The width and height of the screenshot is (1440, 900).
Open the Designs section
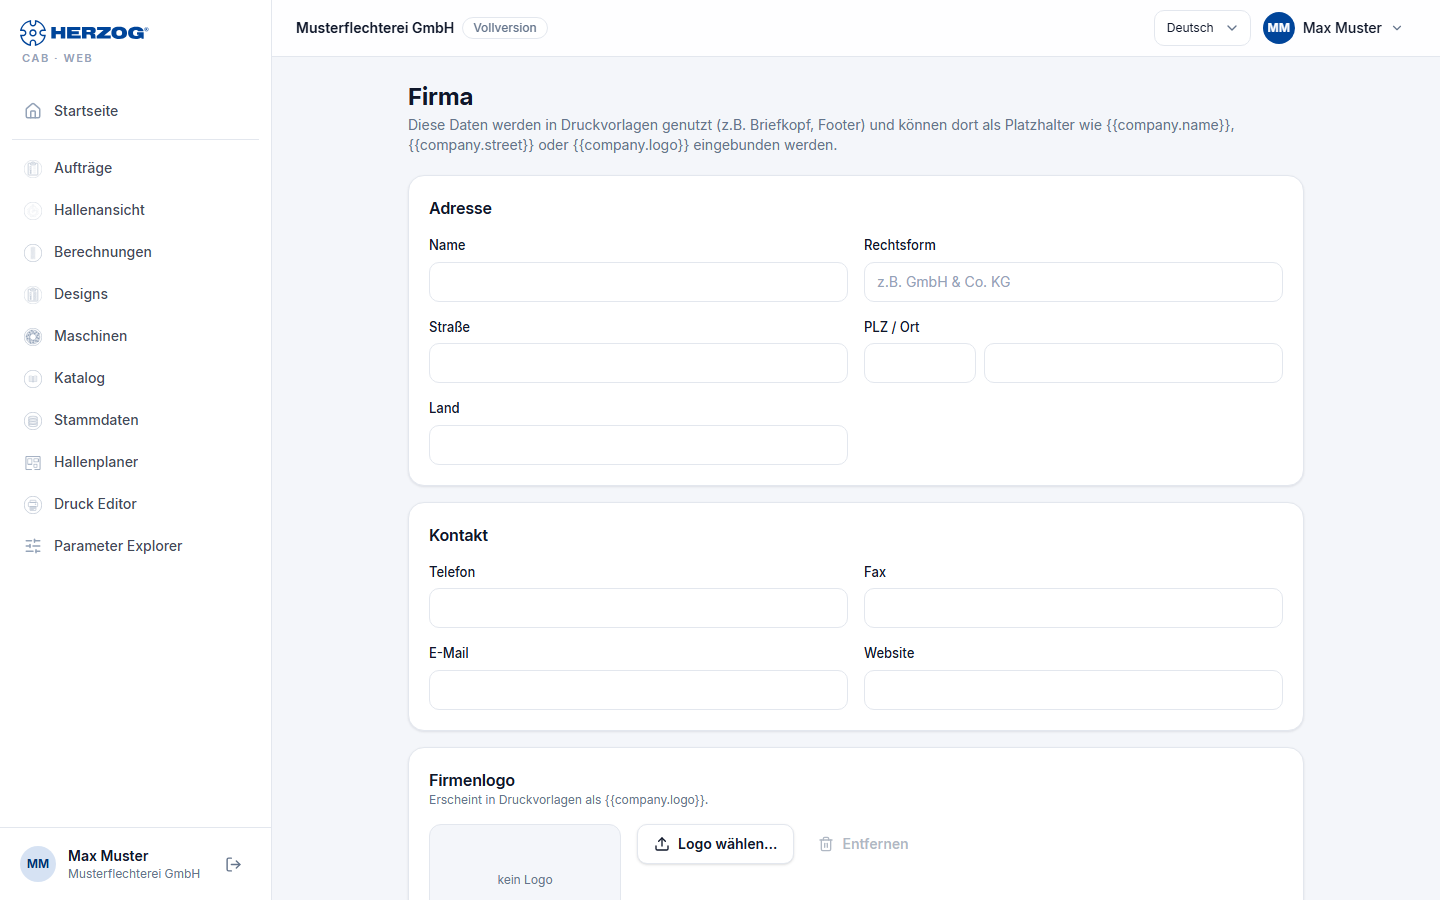tap(136, 294)
